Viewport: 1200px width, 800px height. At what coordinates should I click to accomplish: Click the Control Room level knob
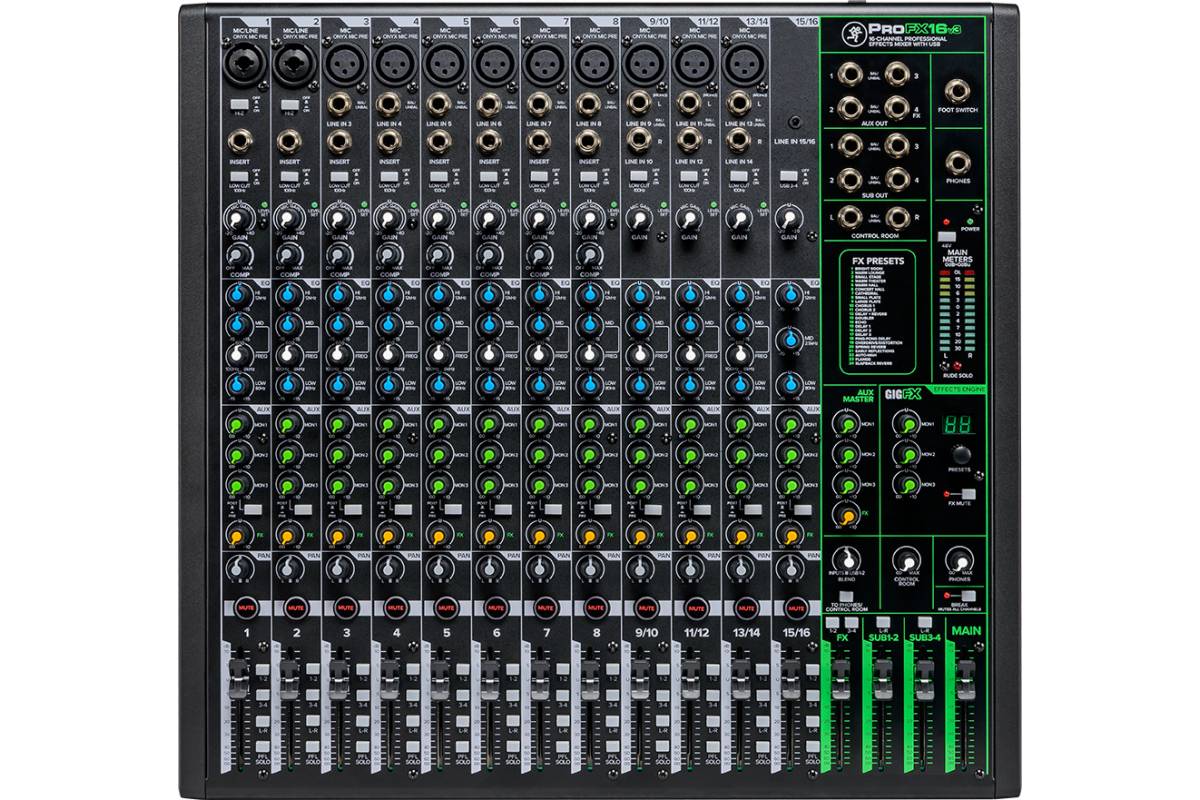906,559
